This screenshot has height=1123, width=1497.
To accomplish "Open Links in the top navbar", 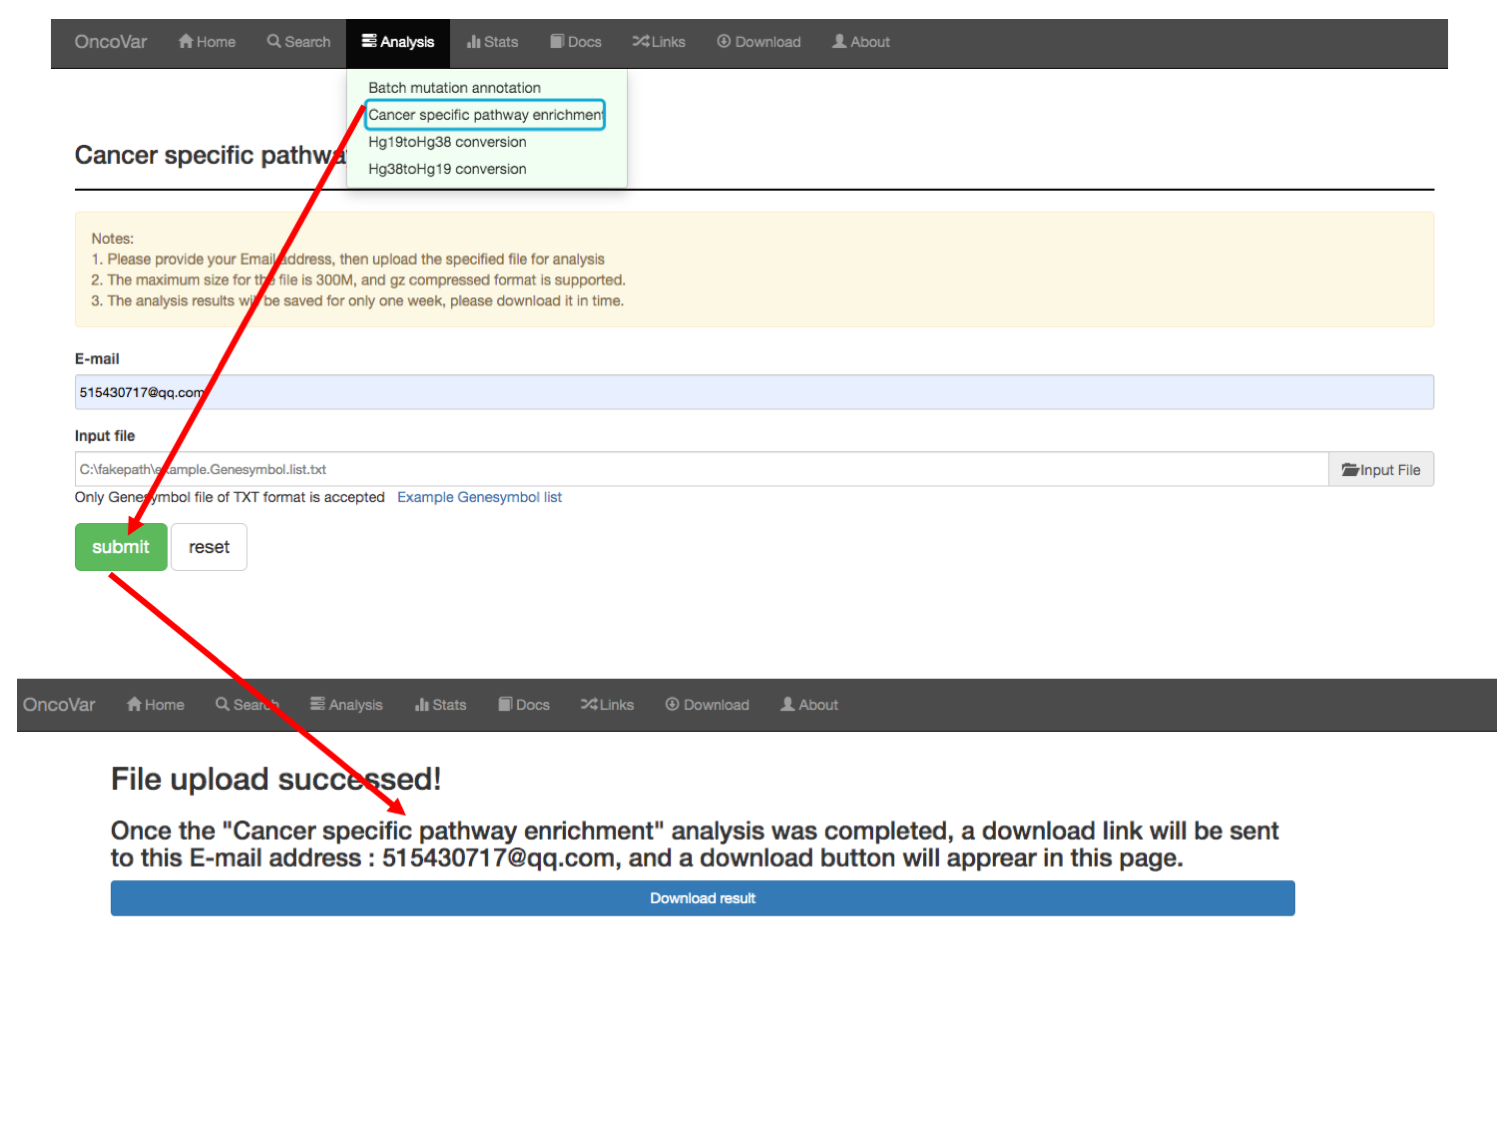I will [659, 42].
